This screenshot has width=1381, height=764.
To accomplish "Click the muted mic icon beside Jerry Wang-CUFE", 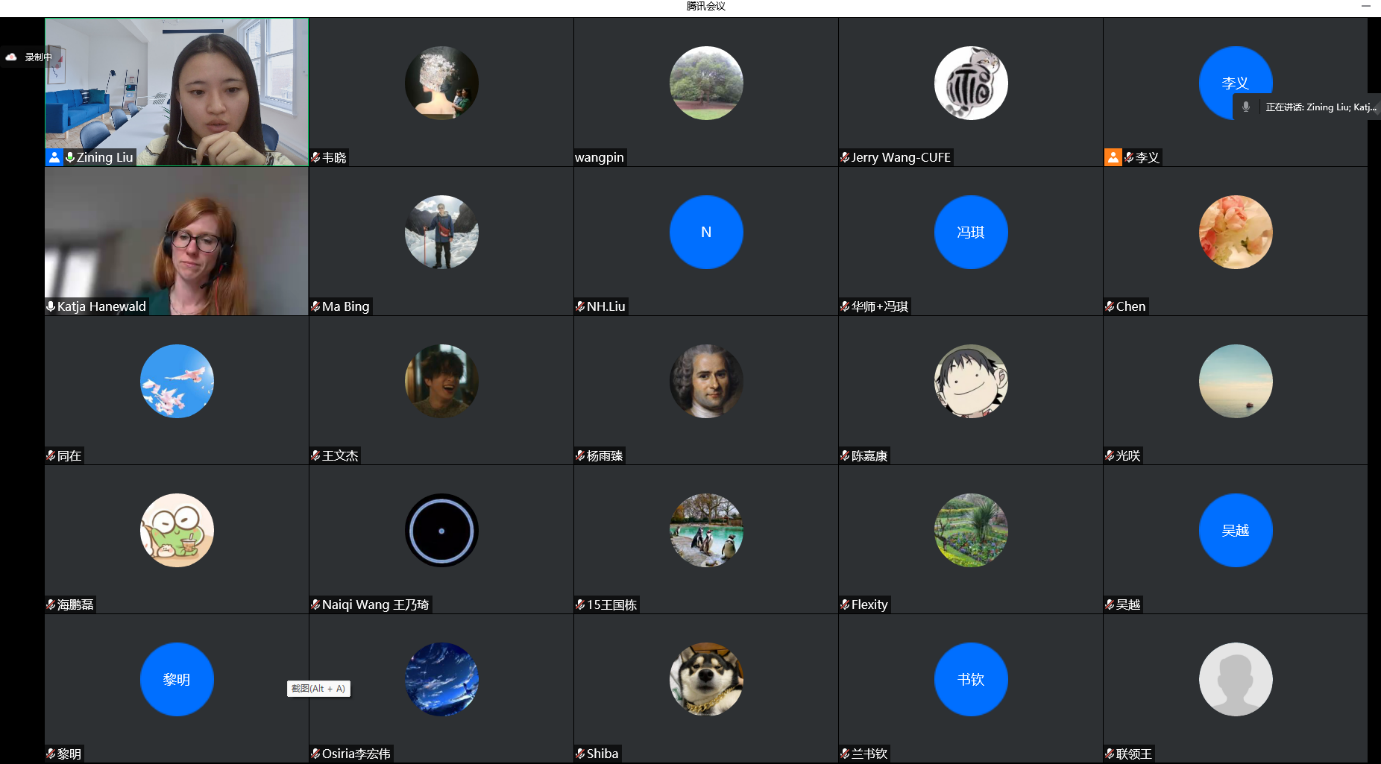I will tap(845, 157).
